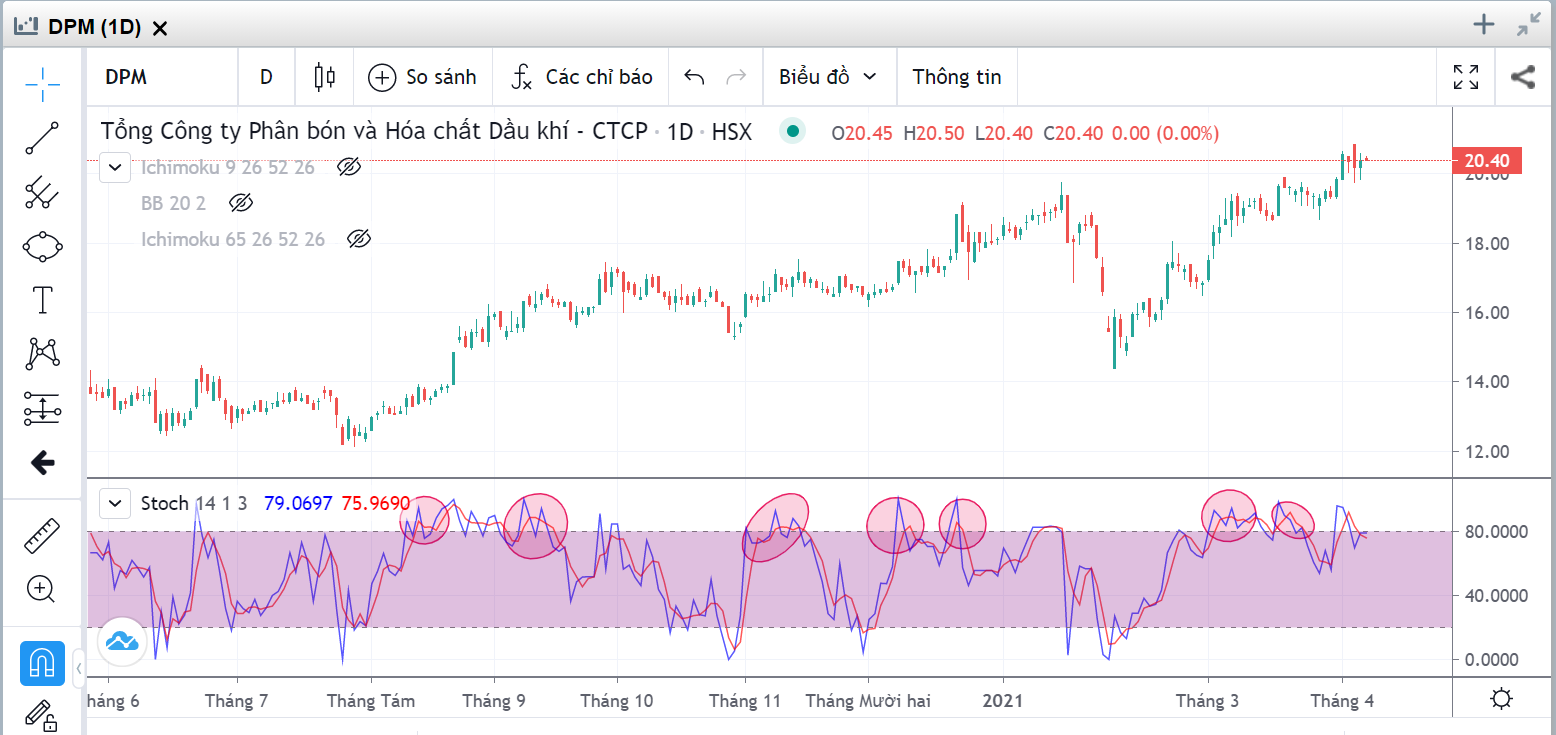Unhide the Ichimoku 65 26 52 26 indicator
Viewport: 1556px width, 735px height.
(358, 239)
